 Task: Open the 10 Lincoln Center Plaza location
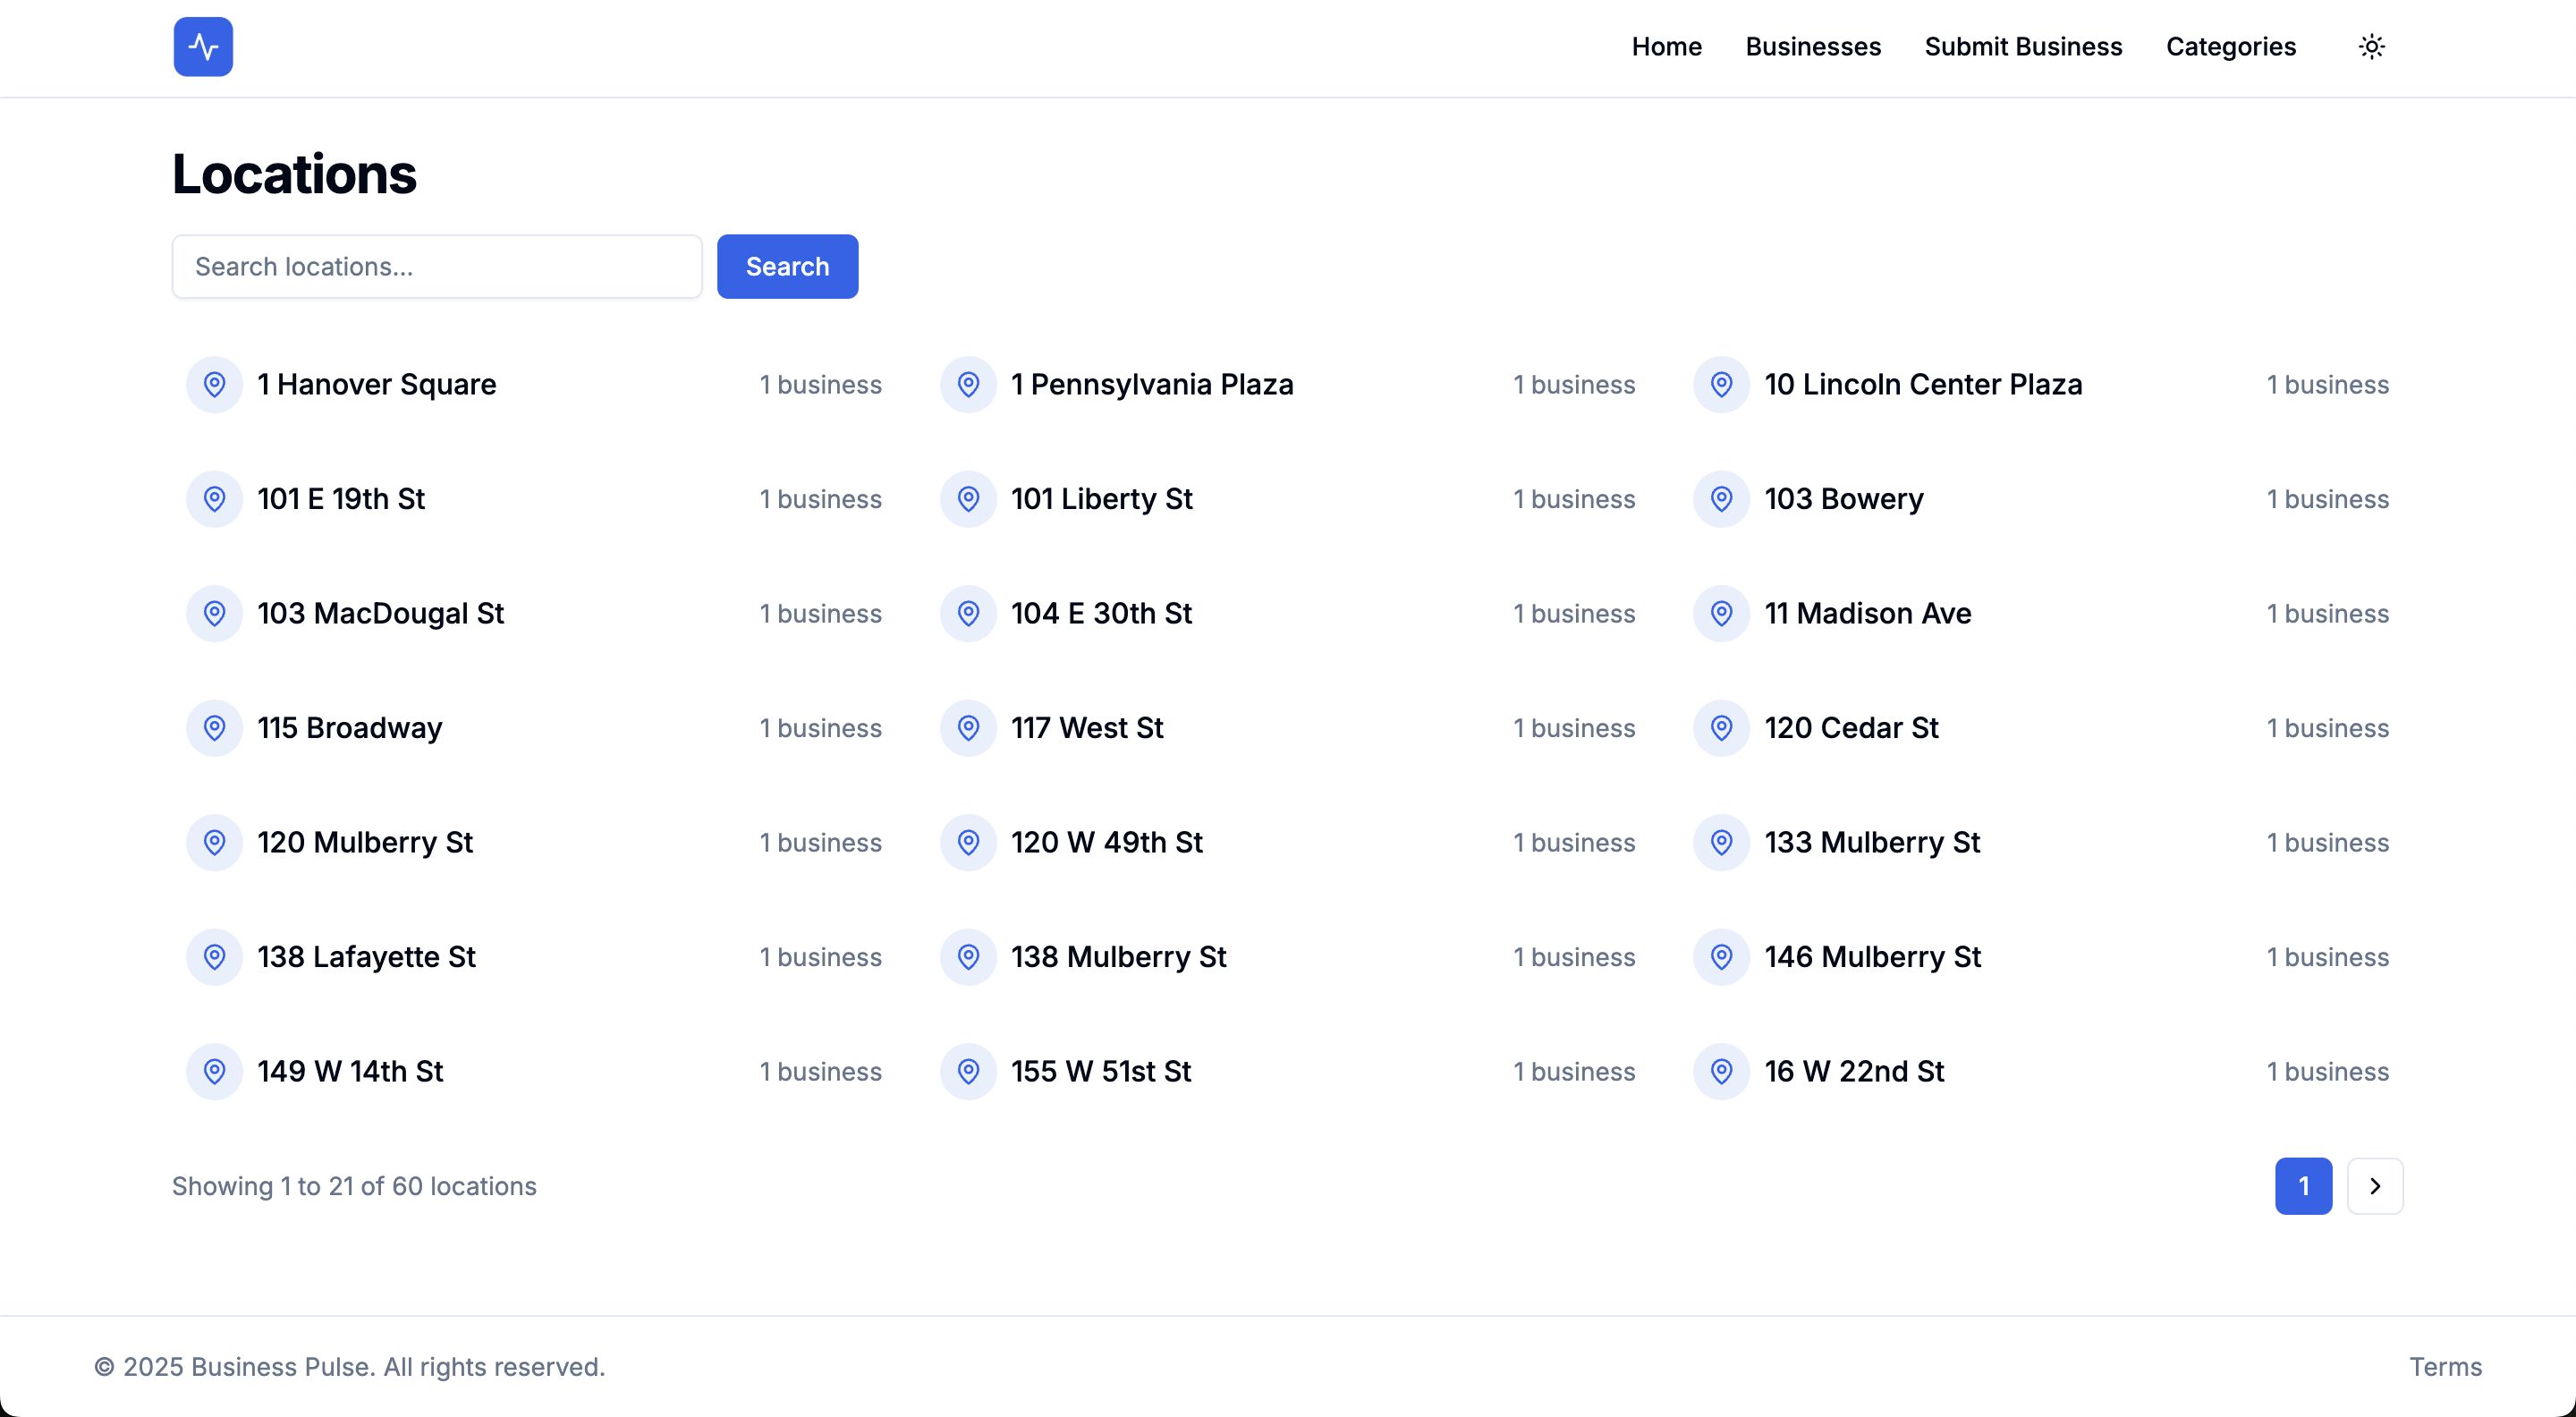1922,384
